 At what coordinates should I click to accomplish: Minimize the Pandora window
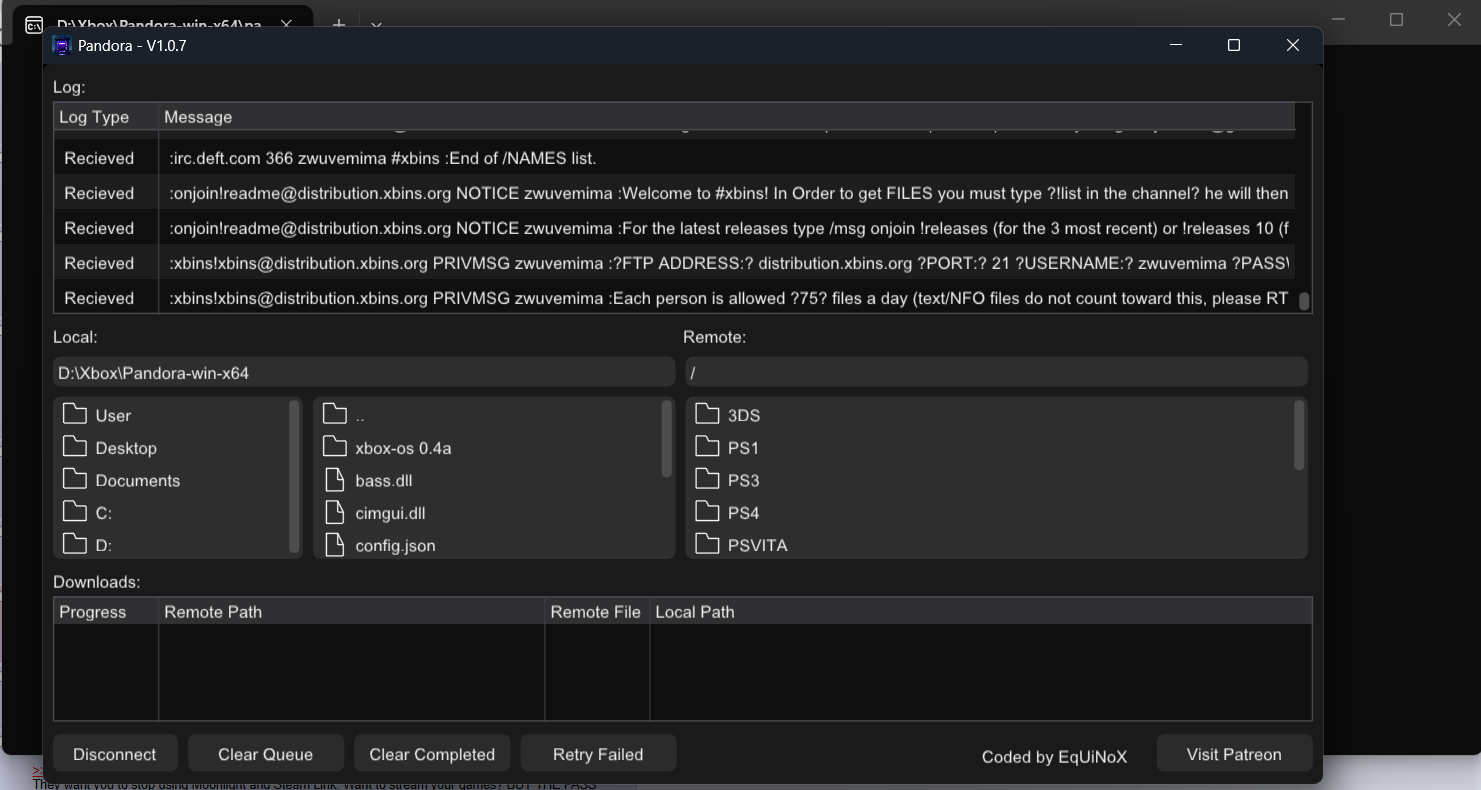[x=1175, y=45]
